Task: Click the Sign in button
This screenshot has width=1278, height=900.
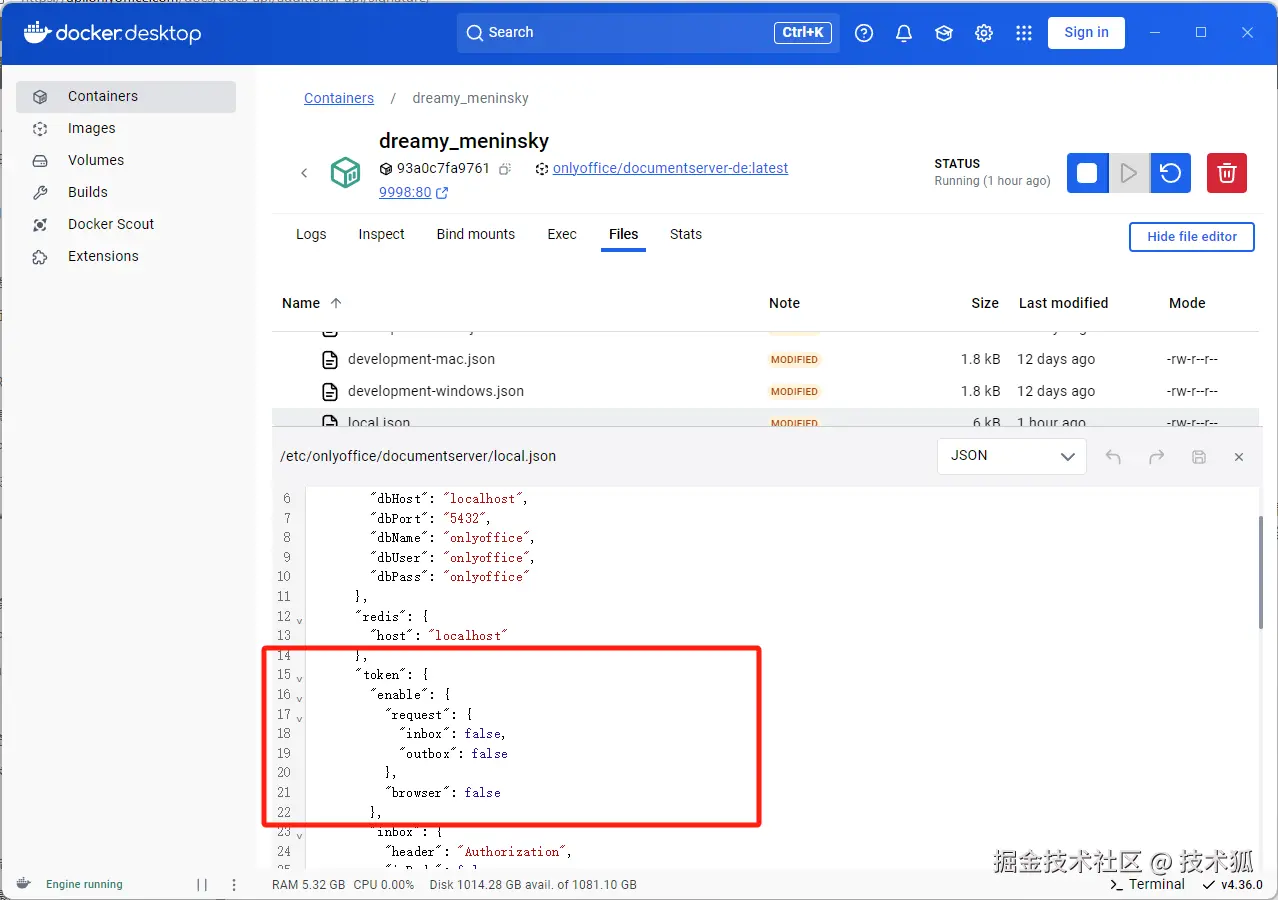Action: [x=1086, y=32]
